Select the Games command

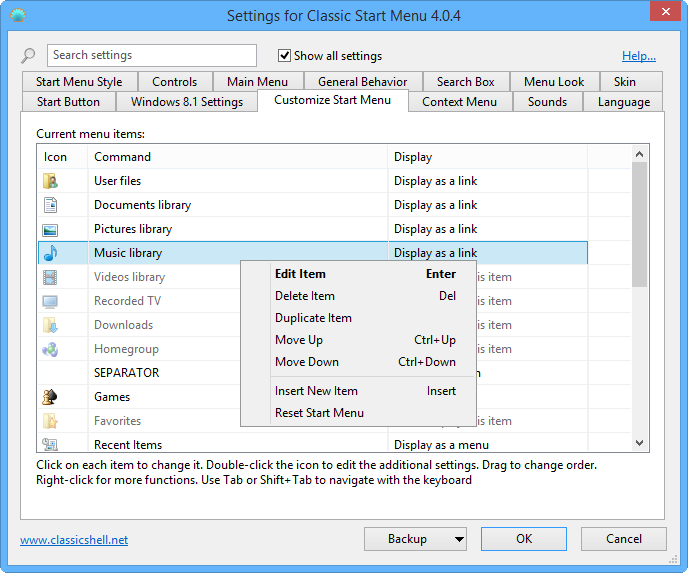112,397
